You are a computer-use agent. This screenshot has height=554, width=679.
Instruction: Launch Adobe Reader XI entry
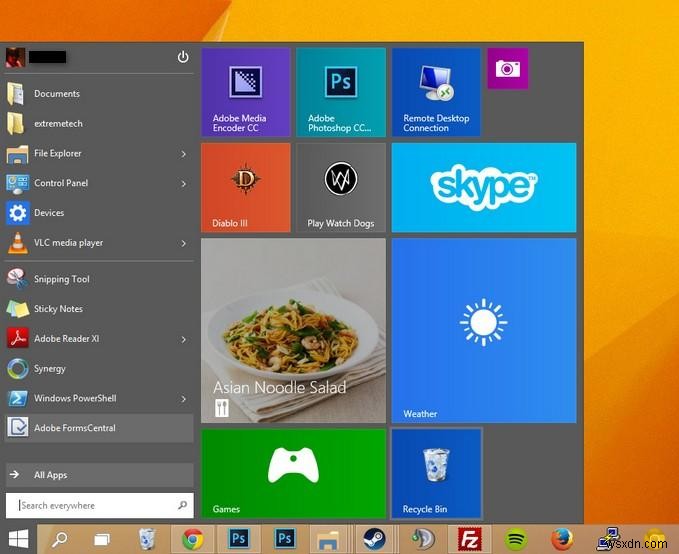(x=99, y=339)
